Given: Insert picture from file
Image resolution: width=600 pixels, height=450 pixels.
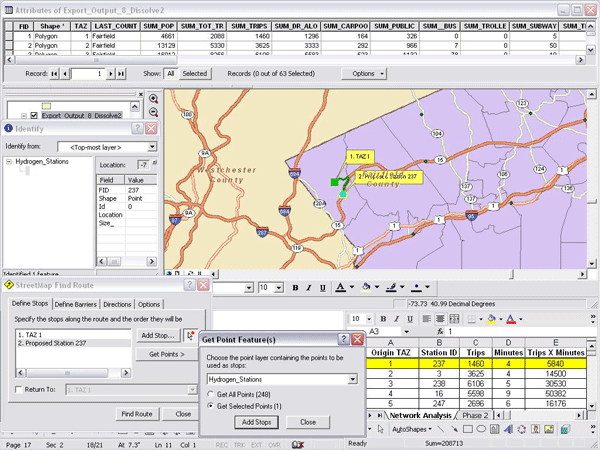Looking at the screenshot, I should 549,429.
